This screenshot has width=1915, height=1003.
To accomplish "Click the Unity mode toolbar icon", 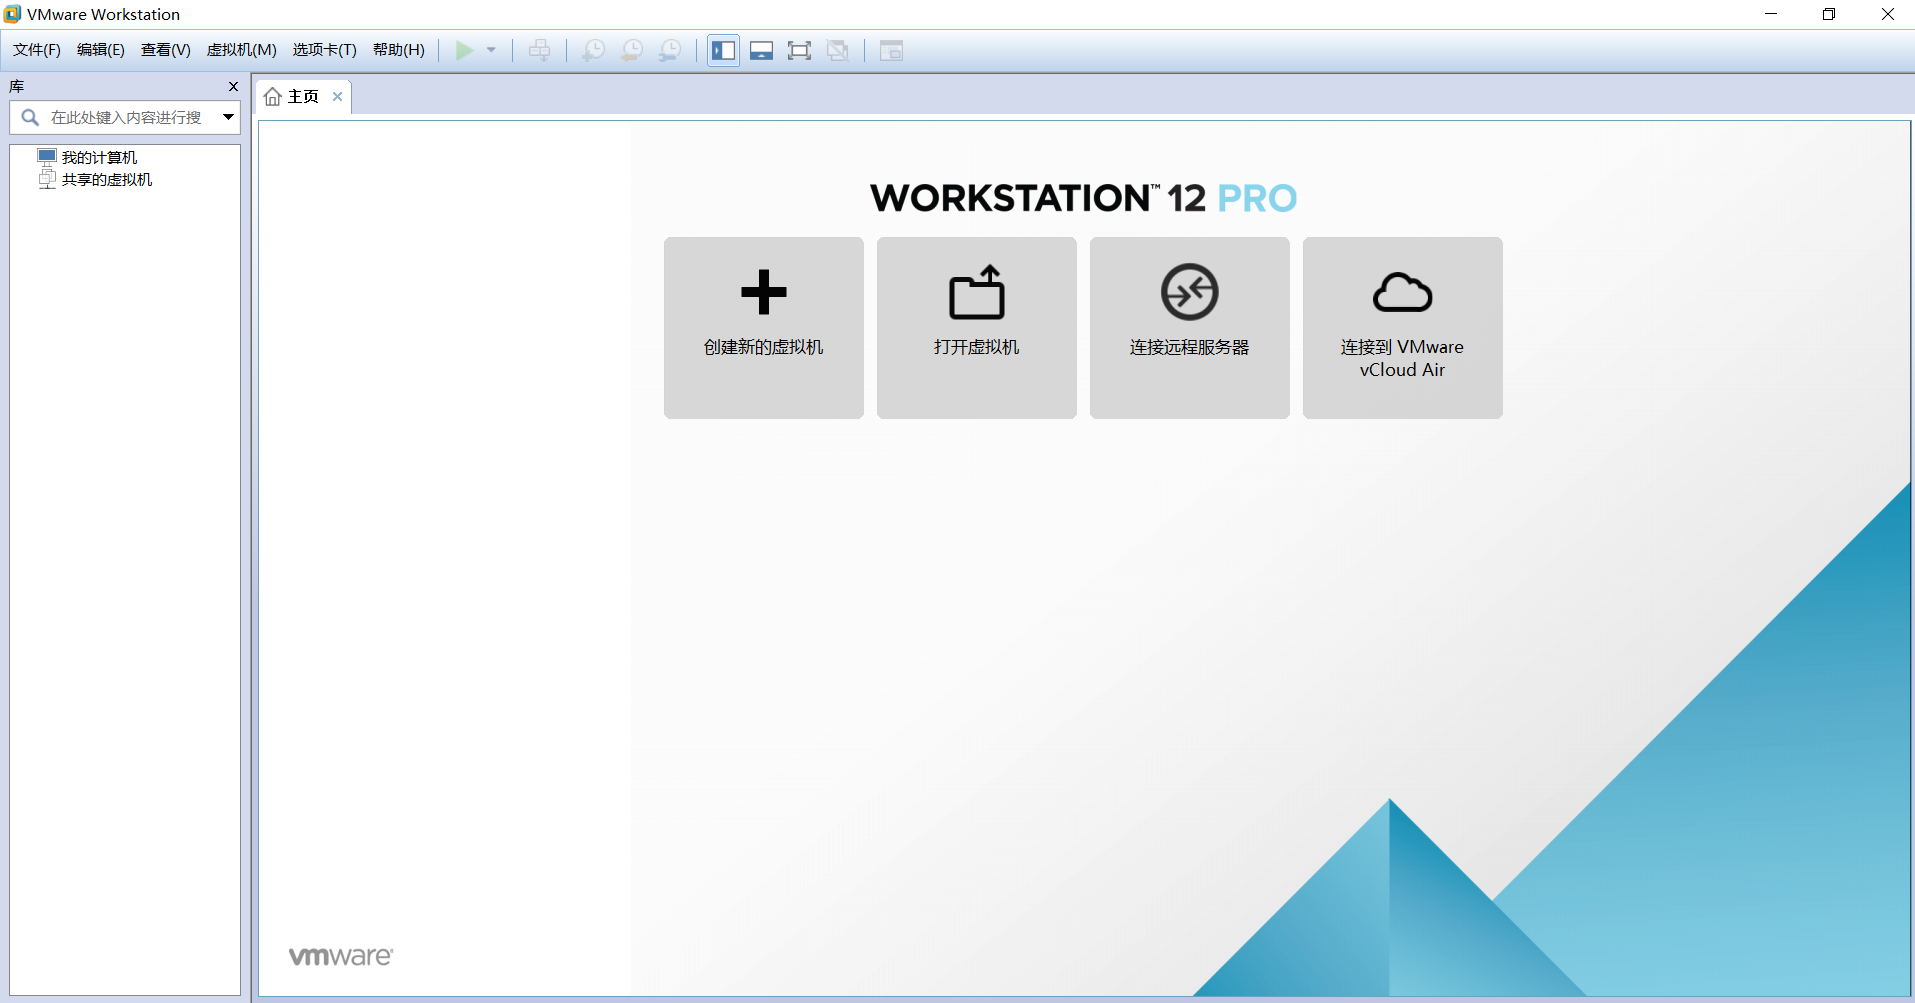I will click(x=838, y=50).
